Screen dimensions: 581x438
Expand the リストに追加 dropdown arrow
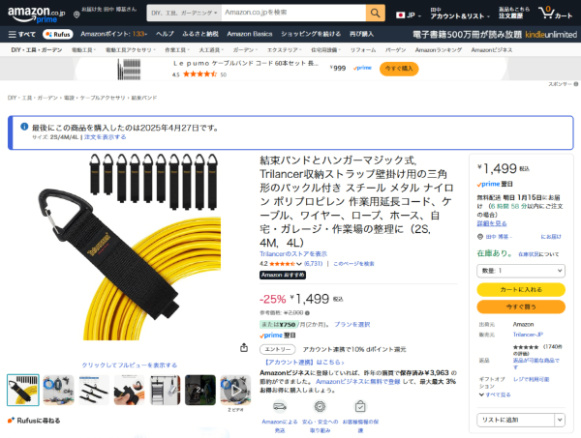(560, 420)
